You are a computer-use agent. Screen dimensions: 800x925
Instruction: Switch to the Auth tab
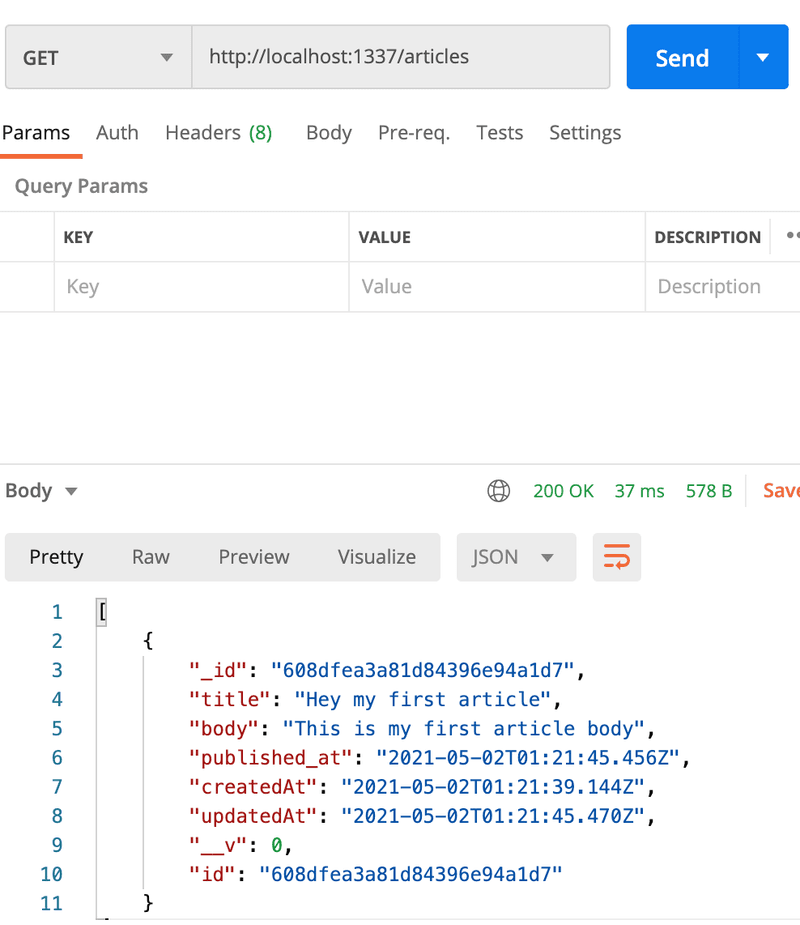(x=117, y=133)
